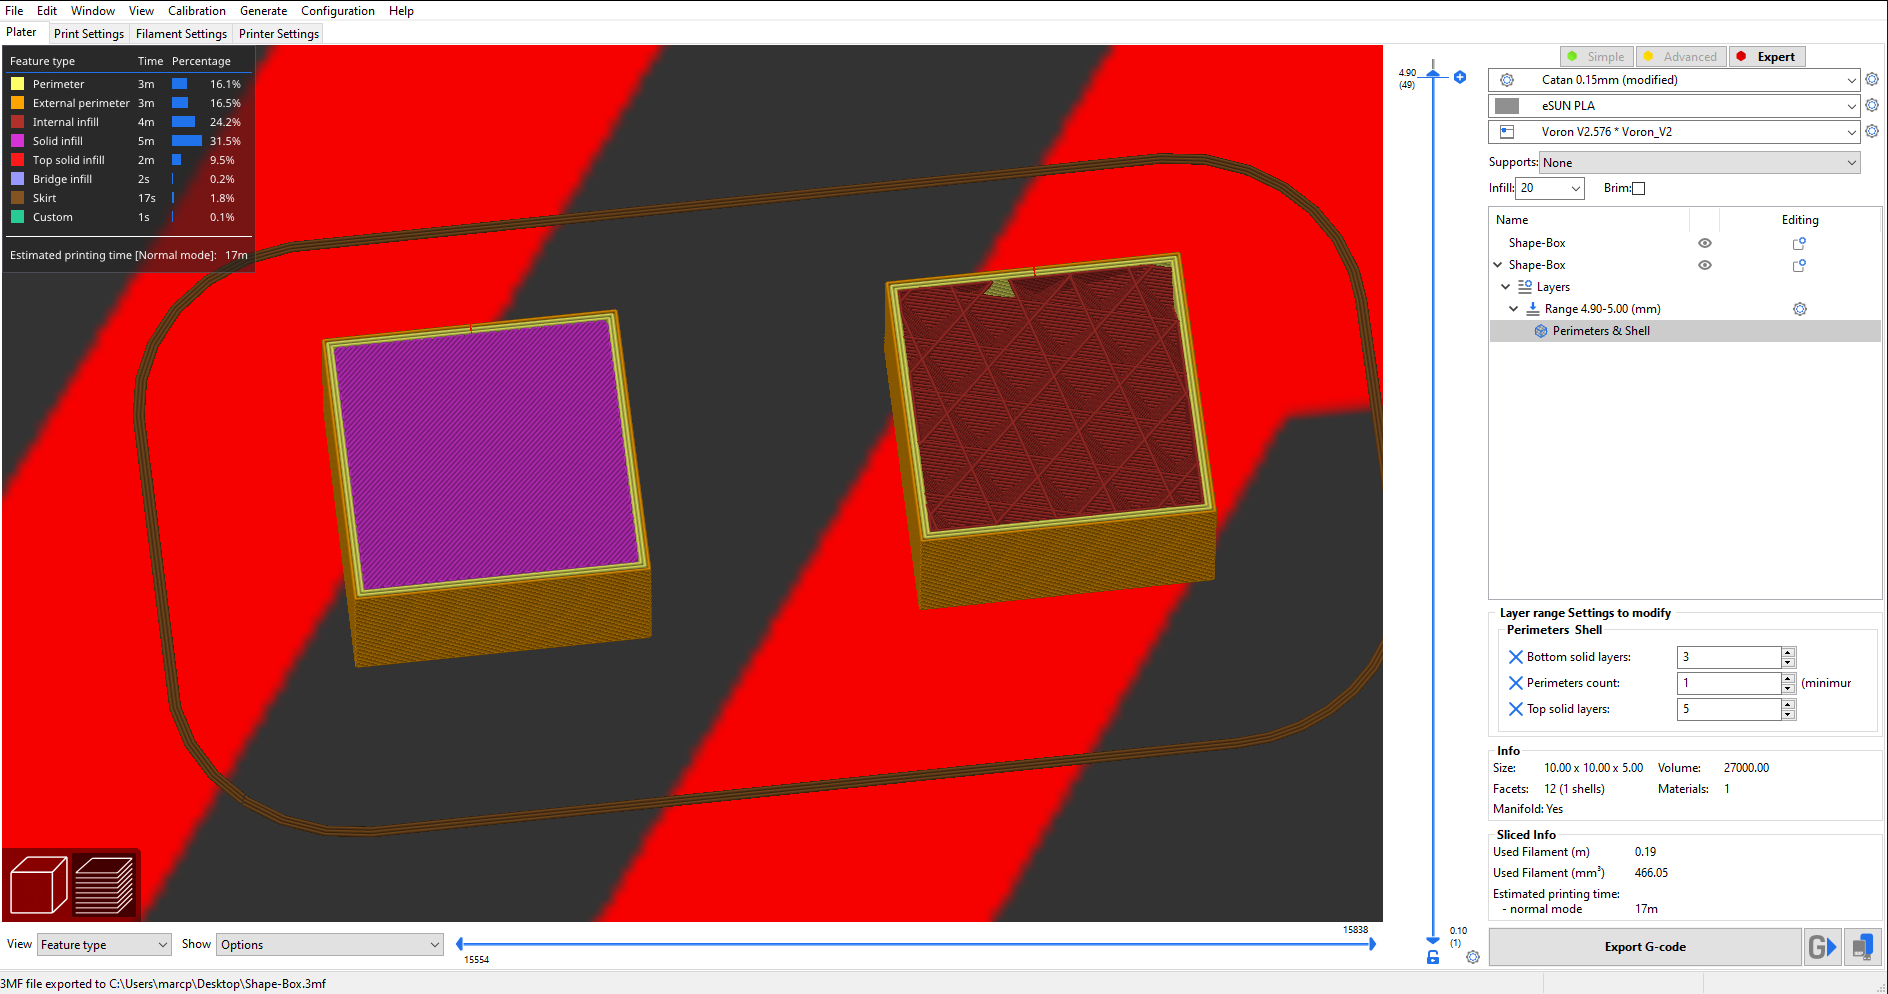Open print profile settings cog for Catan 0.15mm
Viewport: 1888px width, 994px height.
click(1872, 80)
